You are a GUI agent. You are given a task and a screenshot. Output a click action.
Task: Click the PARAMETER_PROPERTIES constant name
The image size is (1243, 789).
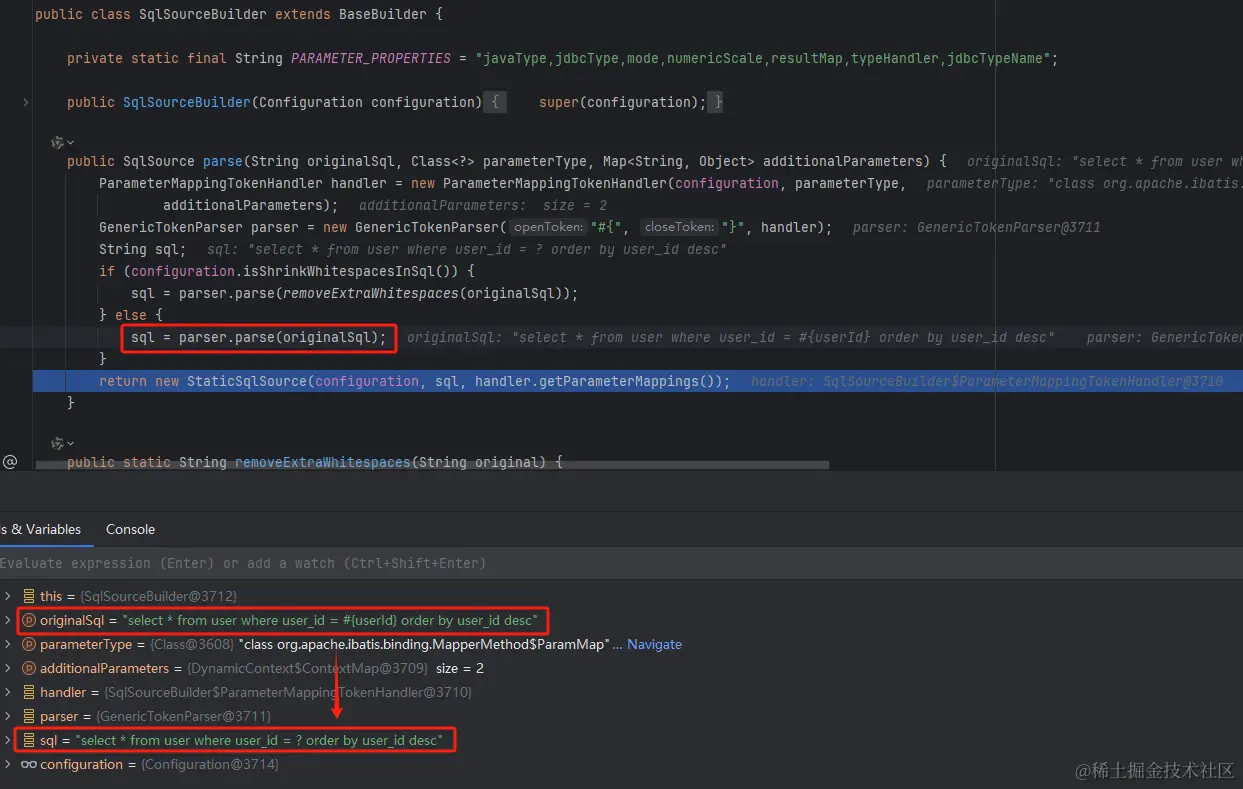(x=371, y=58)
